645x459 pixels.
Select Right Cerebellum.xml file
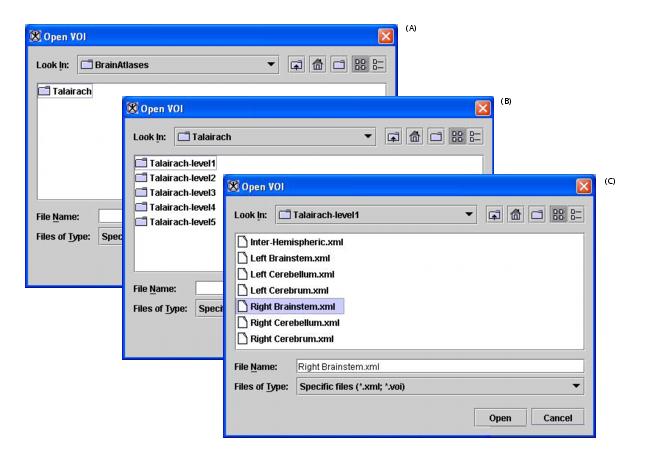[294, 322]
